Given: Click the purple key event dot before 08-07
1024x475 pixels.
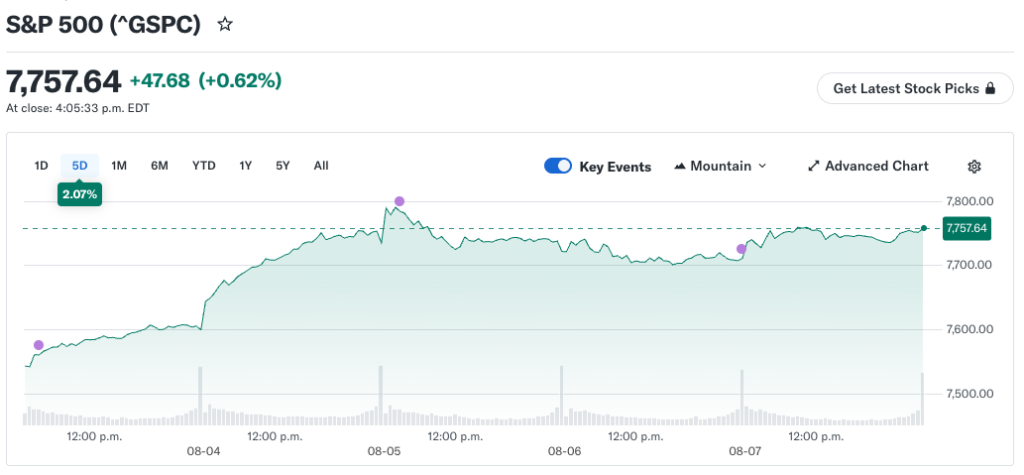Looking at the screenshot, I should tap(741, 249).
